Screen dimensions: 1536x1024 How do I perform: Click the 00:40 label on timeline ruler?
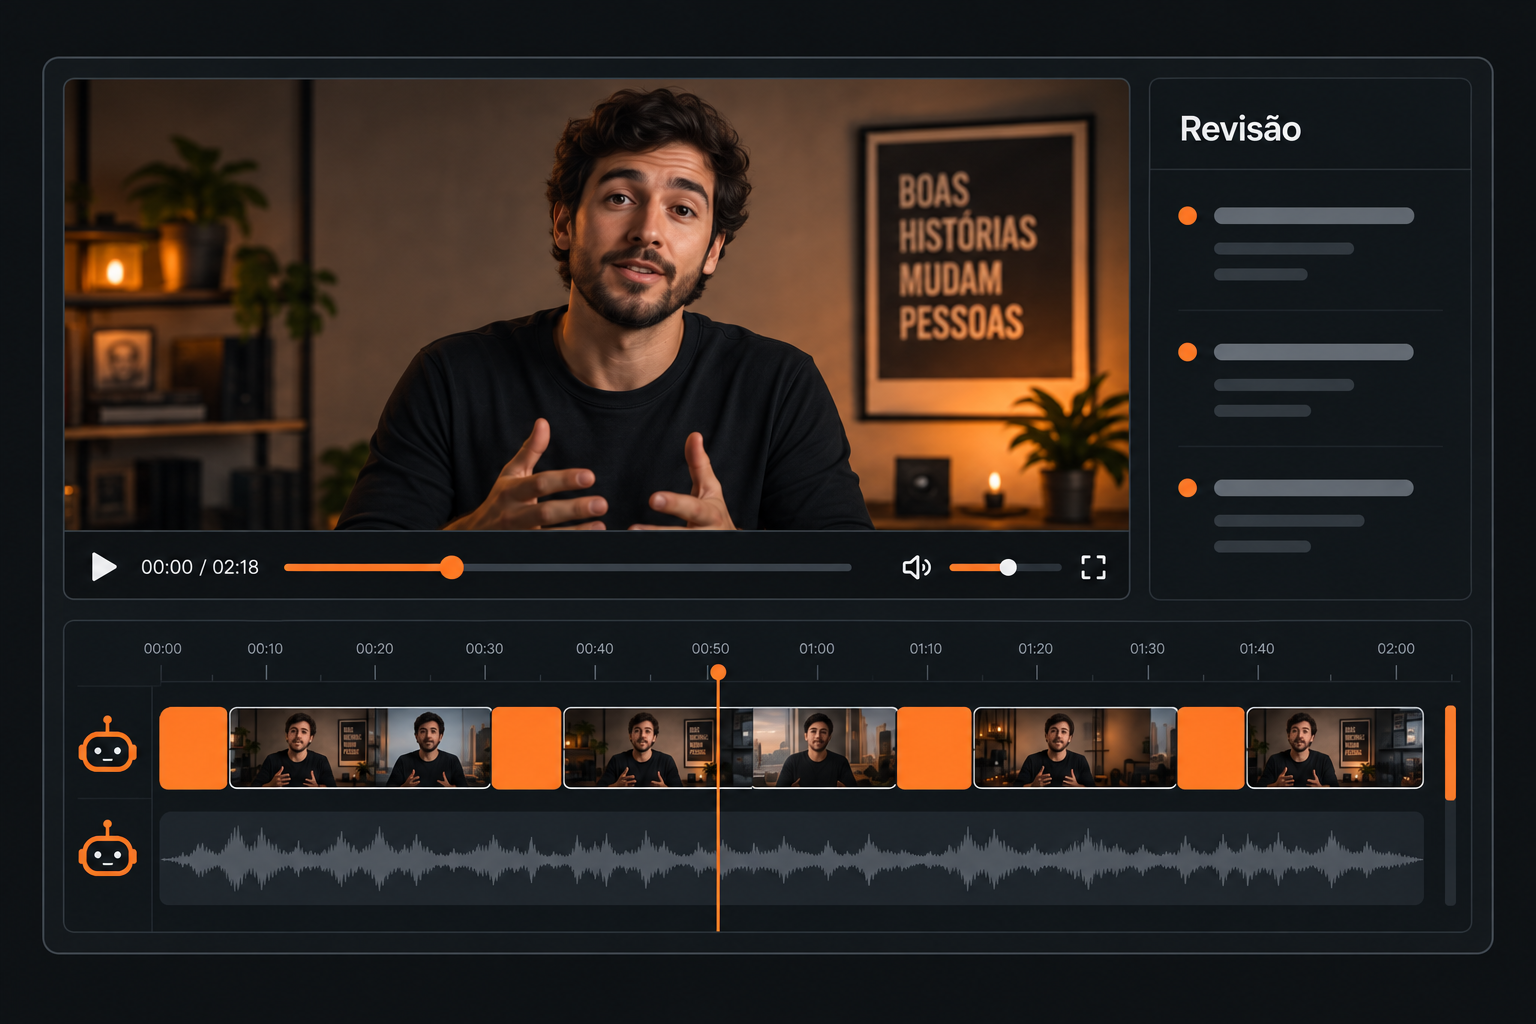tap(594, 648)
